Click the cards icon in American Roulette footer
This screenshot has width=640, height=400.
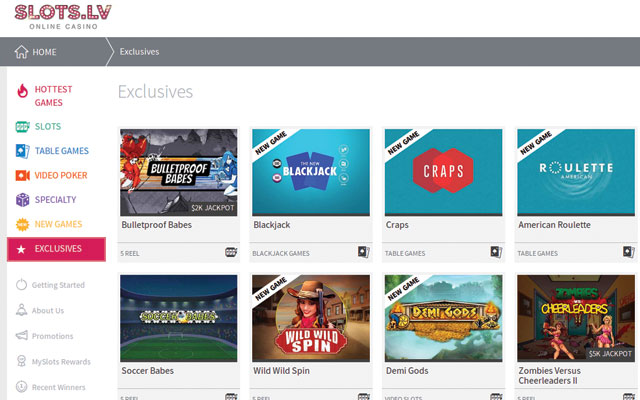(x=629, y=252)
